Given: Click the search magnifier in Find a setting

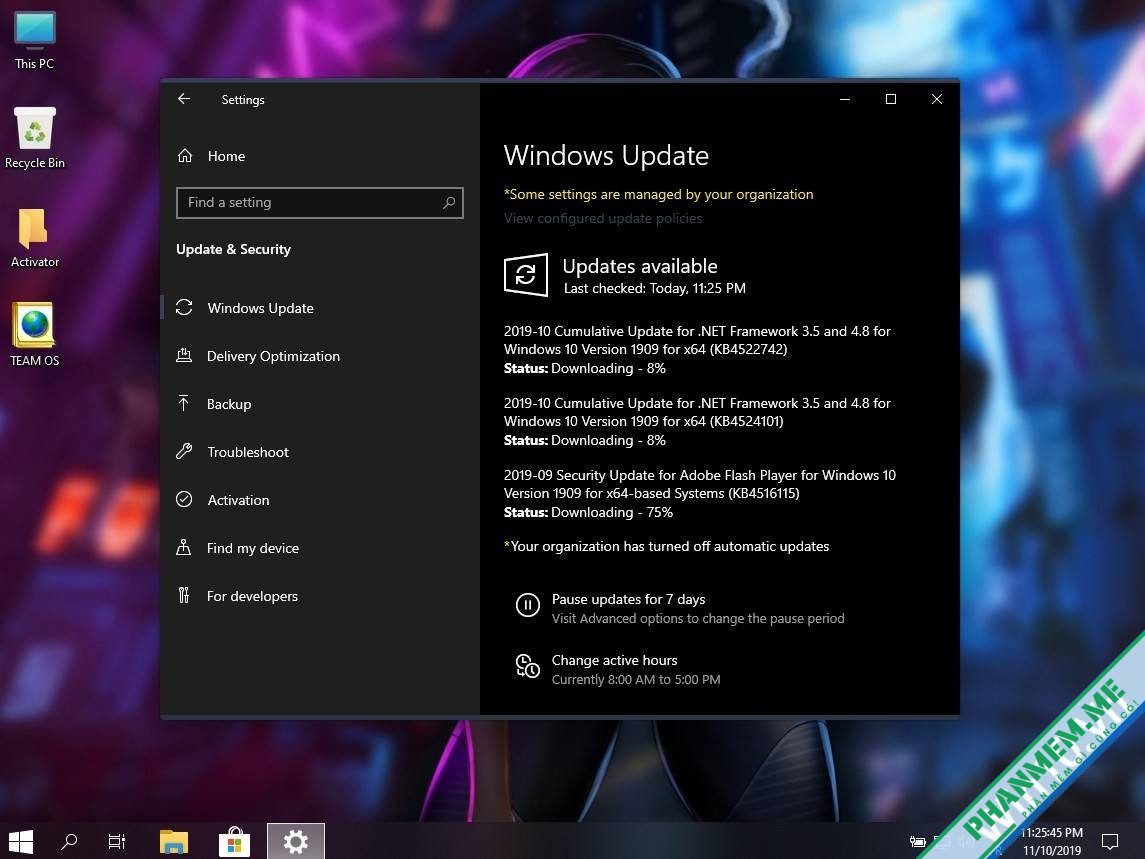Looking at the screenshot, I should (x=448, y=202).
